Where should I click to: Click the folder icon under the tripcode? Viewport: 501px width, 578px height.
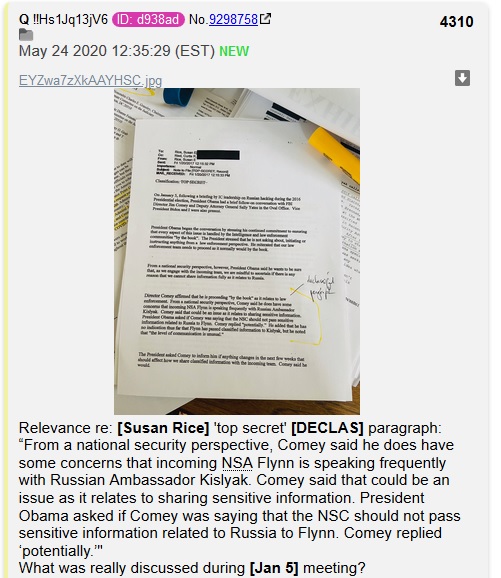26,35
